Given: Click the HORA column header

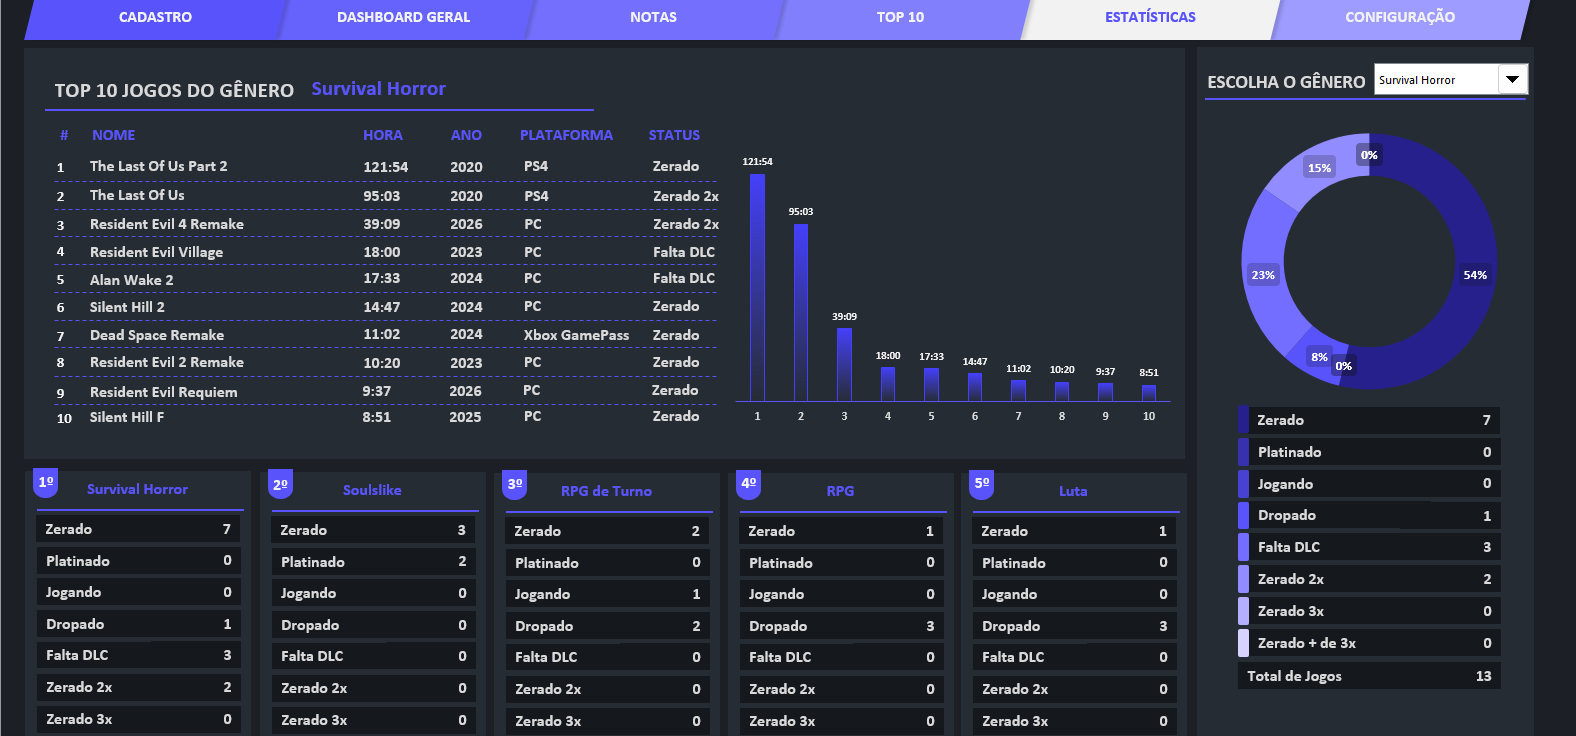Looking at the screenshot, I should pyautogui.click(x=383, y=135).
